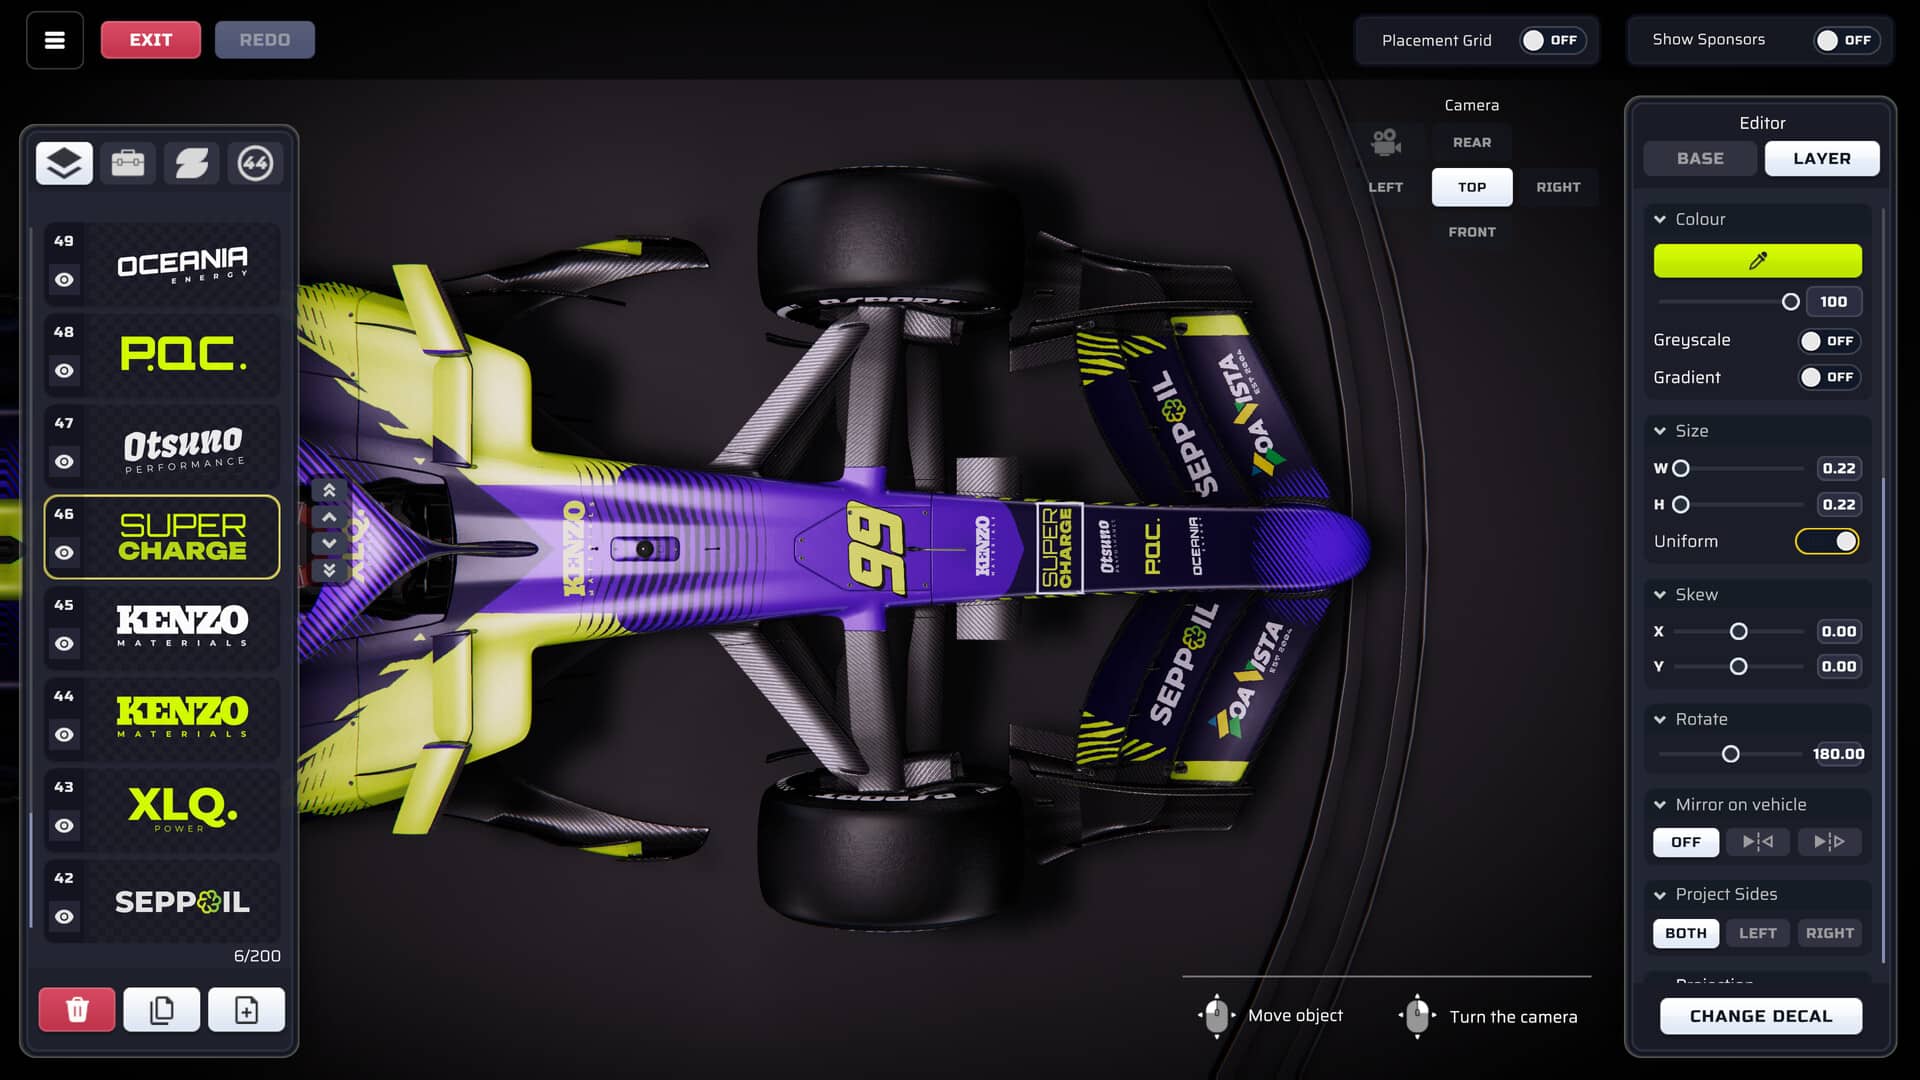Hide the Oceania Energy layer 49
1920x1080 pixels.
point(64,280)
